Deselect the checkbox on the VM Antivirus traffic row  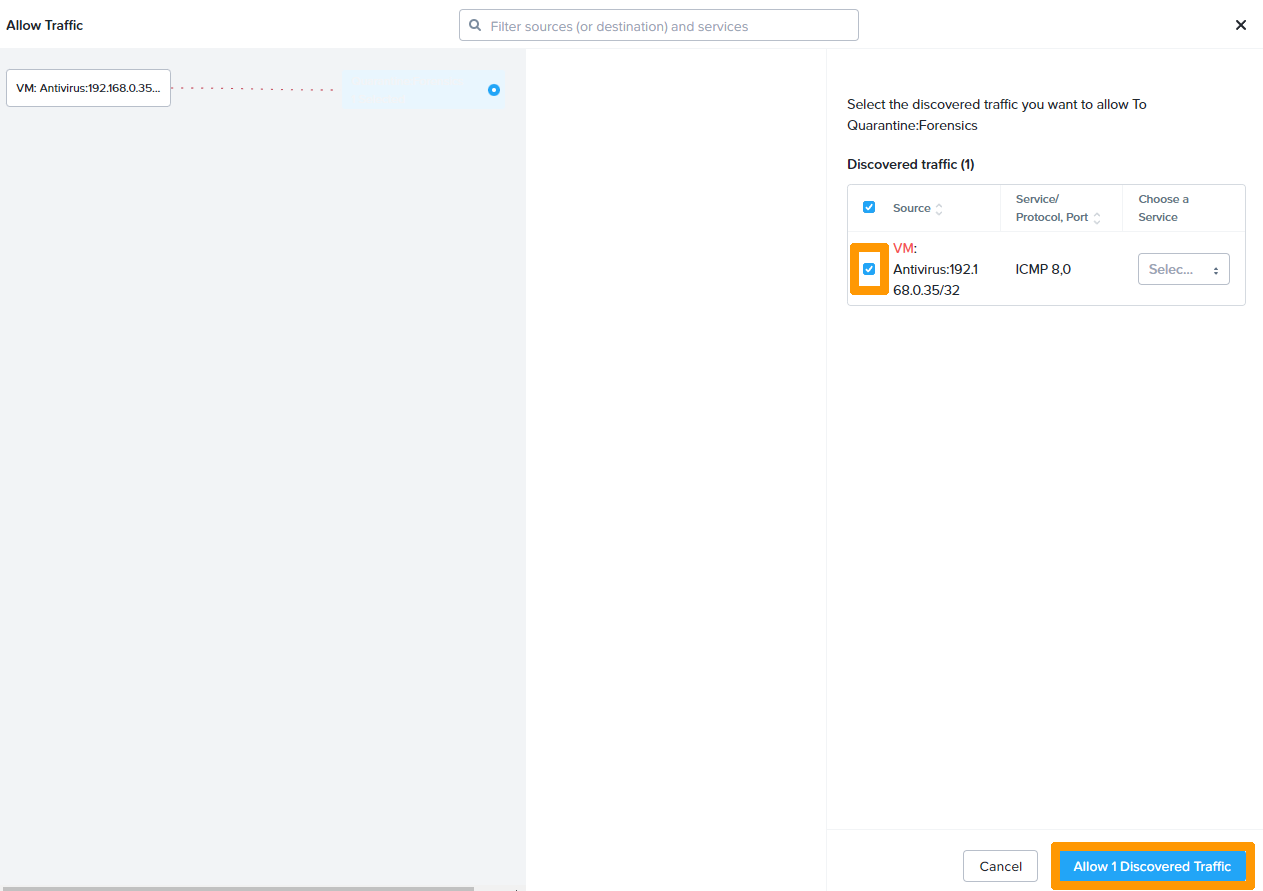869,269
